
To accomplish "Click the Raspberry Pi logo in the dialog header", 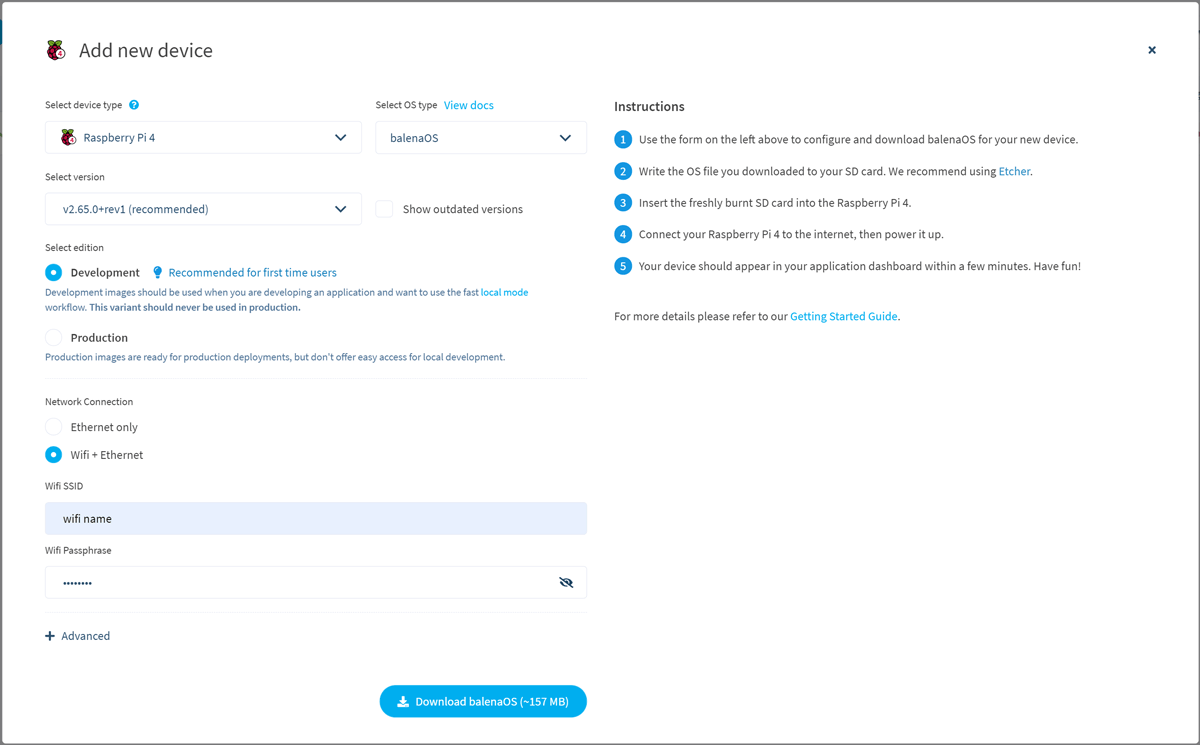I will (x=55, y=49).
